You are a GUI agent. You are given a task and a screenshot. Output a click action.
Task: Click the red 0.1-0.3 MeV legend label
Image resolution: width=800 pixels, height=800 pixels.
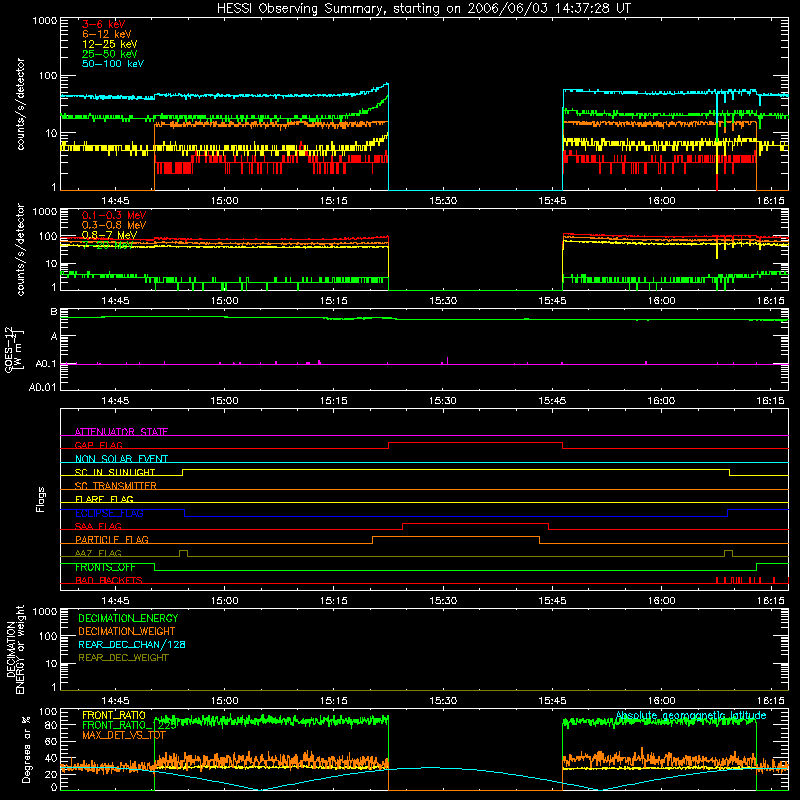[x=114, y=215]
